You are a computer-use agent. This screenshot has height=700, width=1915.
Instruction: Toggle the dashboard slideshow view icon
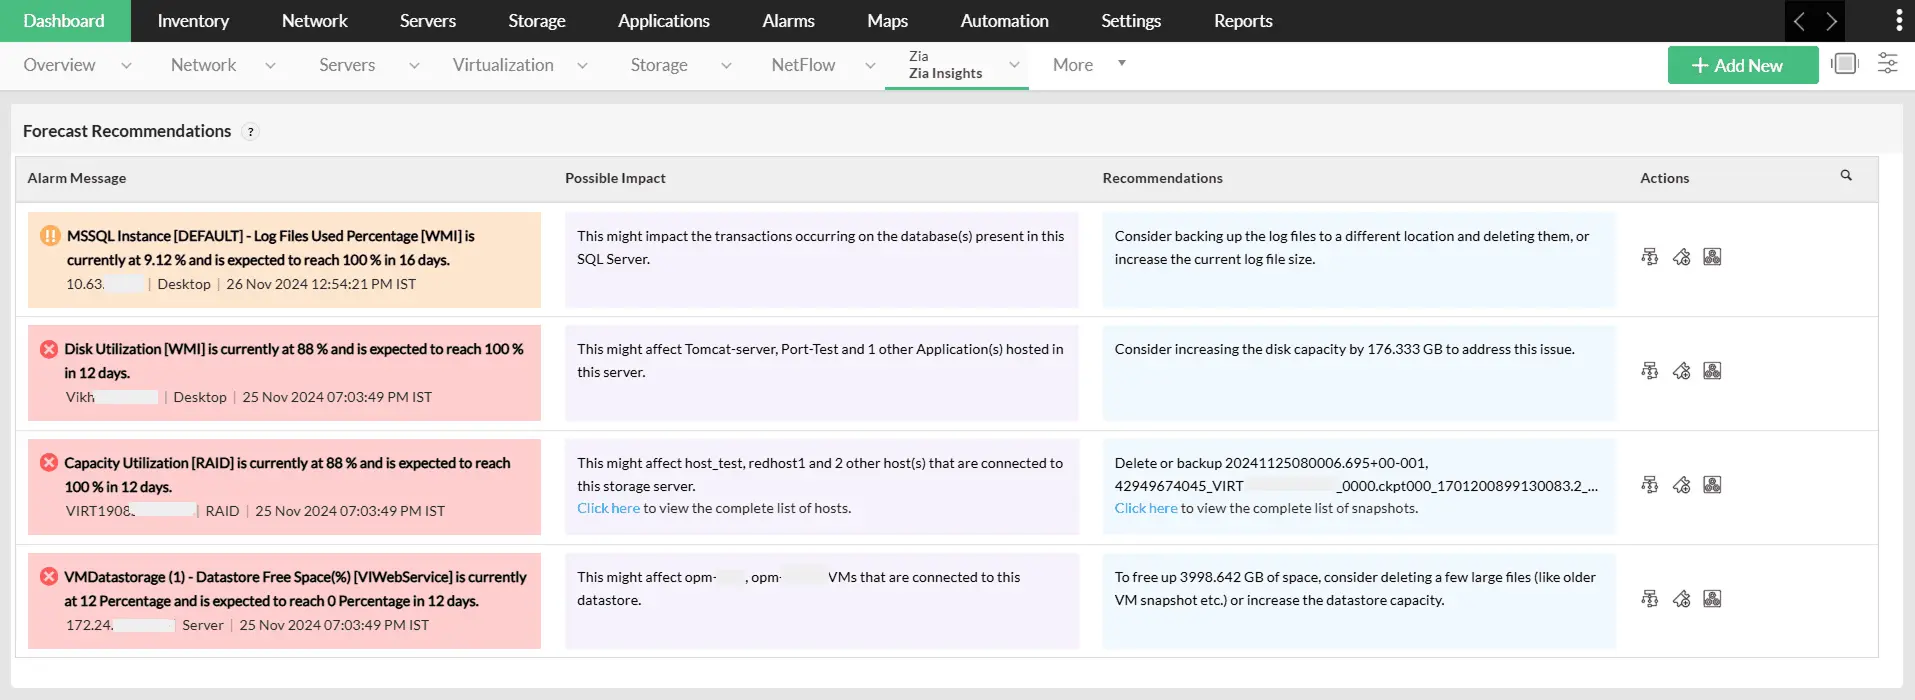1844,64
